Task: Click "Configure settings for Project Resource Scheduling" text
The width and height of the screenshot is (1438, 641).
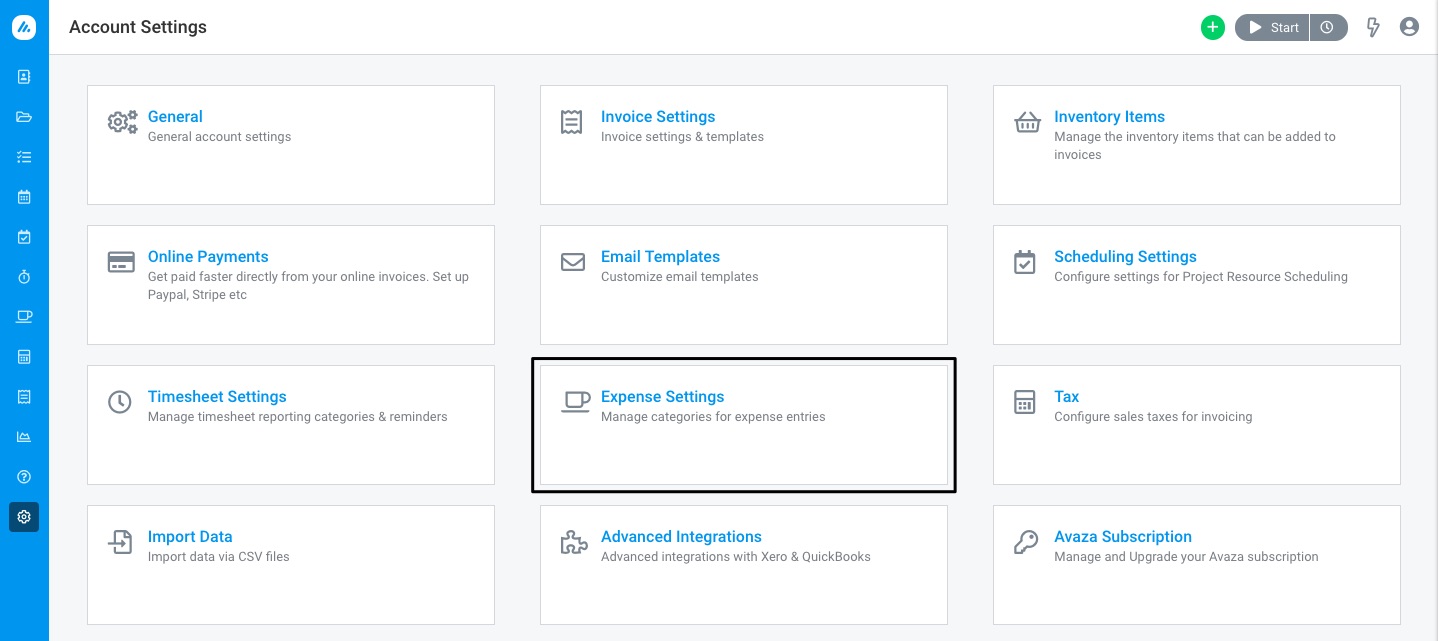Action: click(1201, 277)
